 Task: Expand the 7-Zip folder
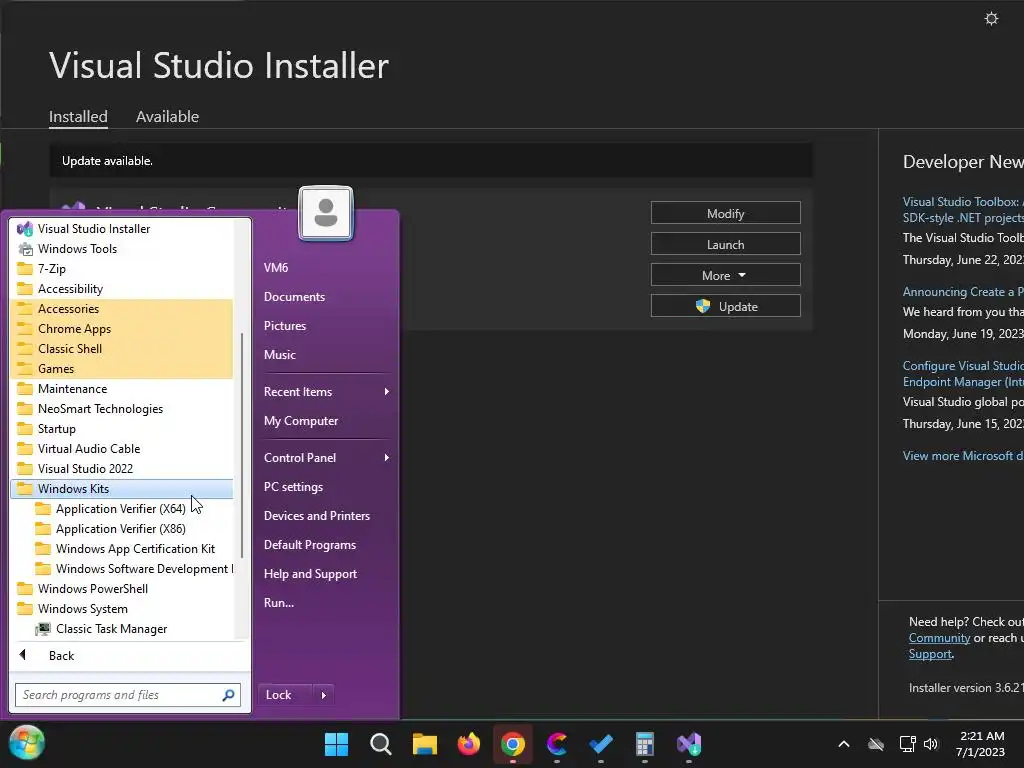pyautogui.click(x=121, y=268)
